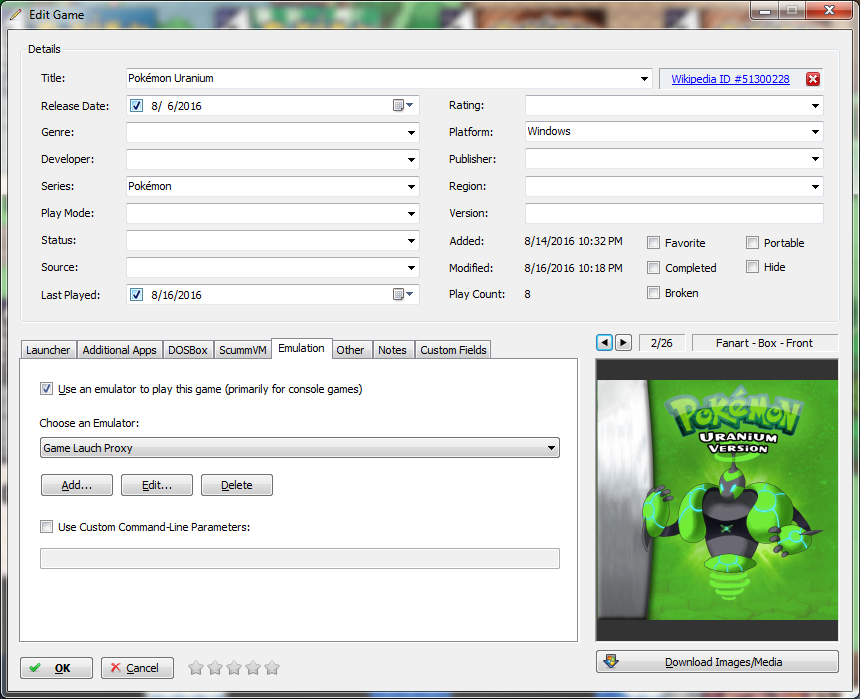
Task: Switch to the Additional Apps tab
Action: click(x=120, y=350)
